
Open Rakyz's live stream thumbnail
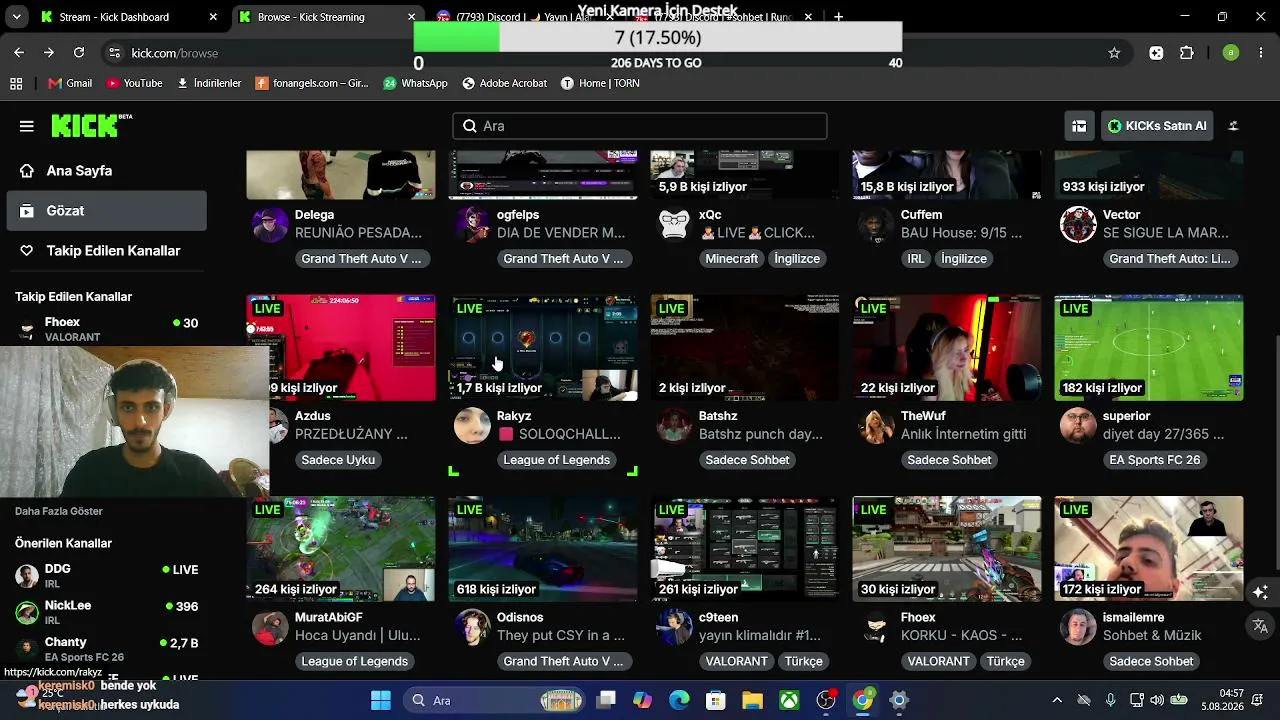(543, 348)
